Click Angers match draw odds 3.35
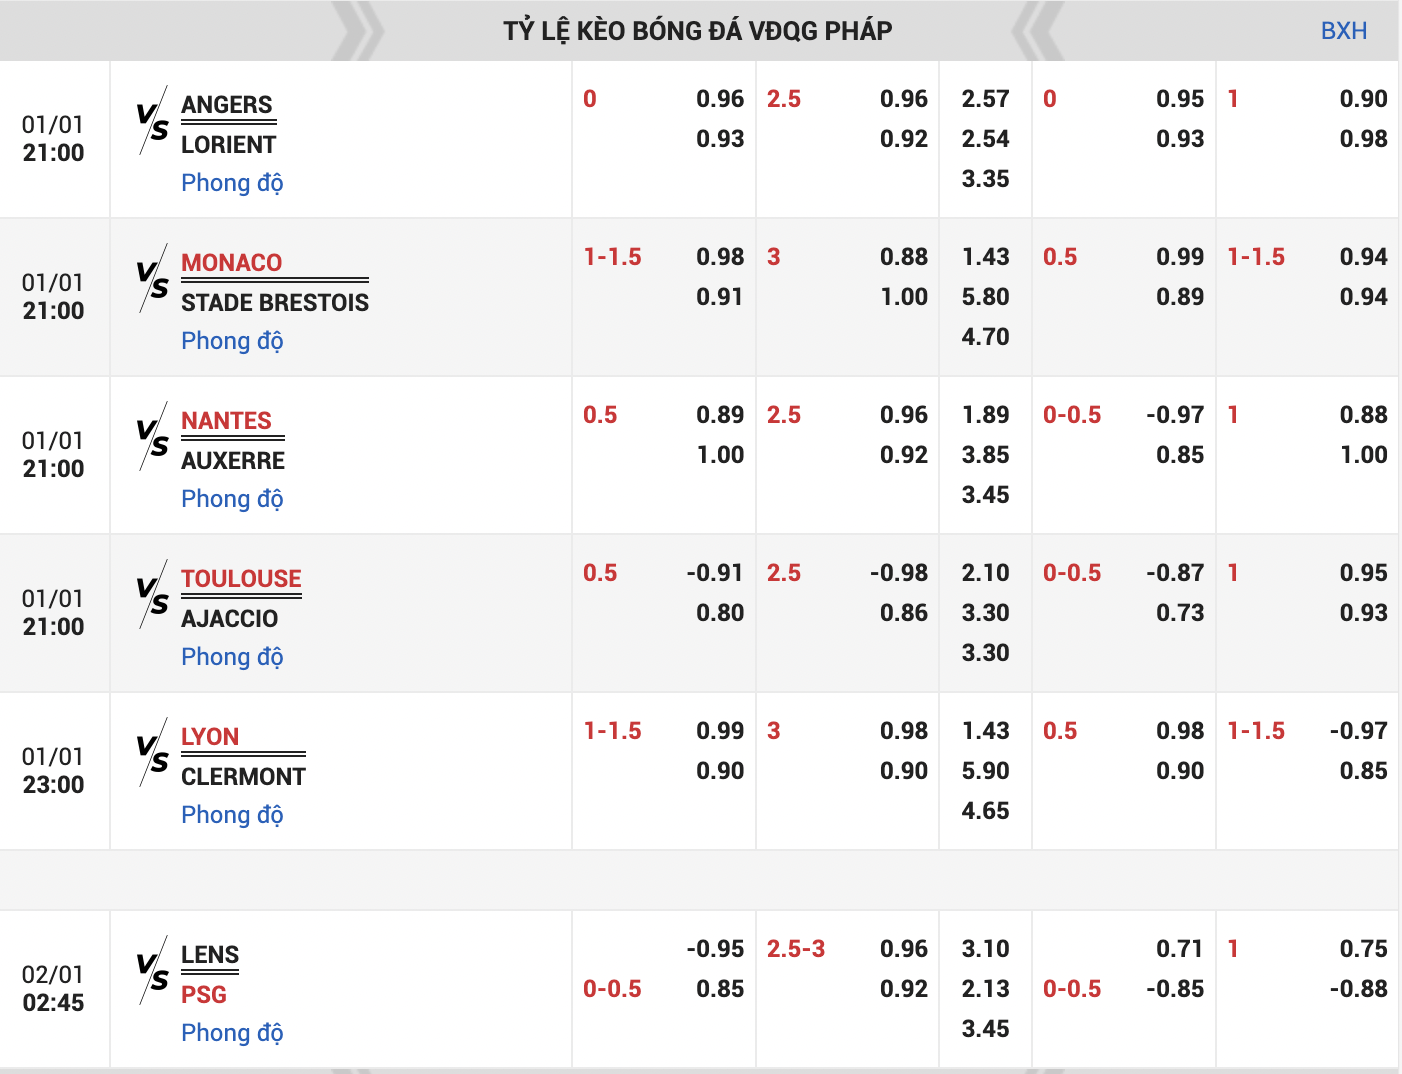This screenshot has width=1402, height=1074. (x=985, y=179)
